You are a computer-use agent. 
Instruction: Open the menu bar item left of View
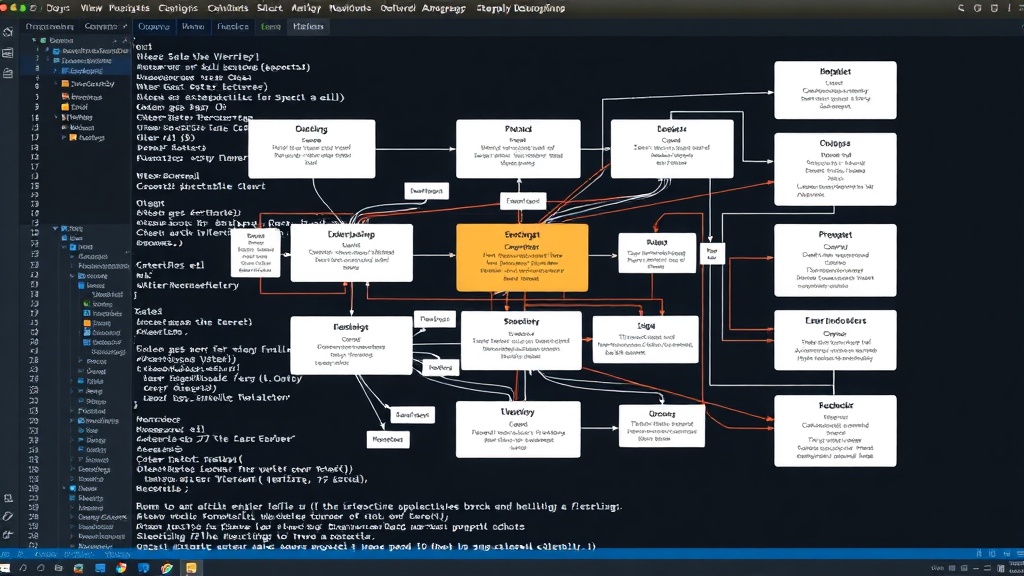click(x=57, y=8)
